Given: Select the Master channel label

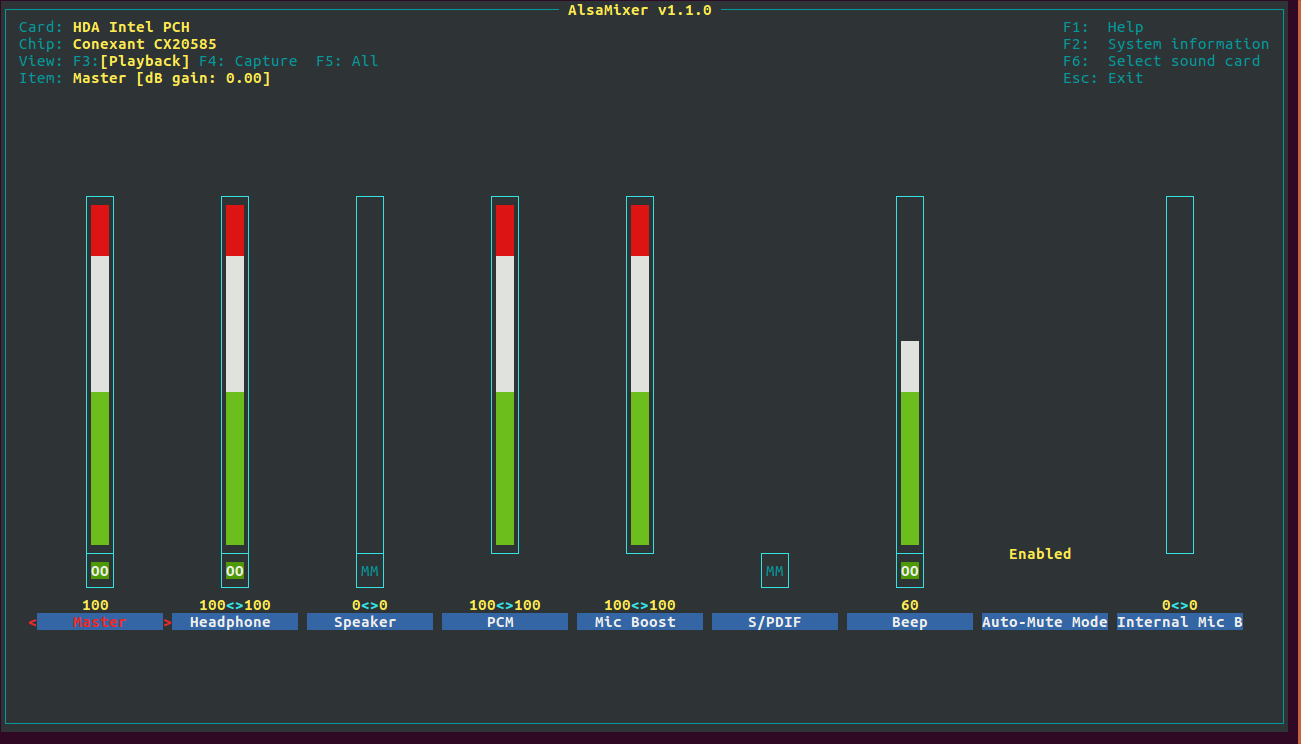Looking at the screenshot, I should (100, 622).
